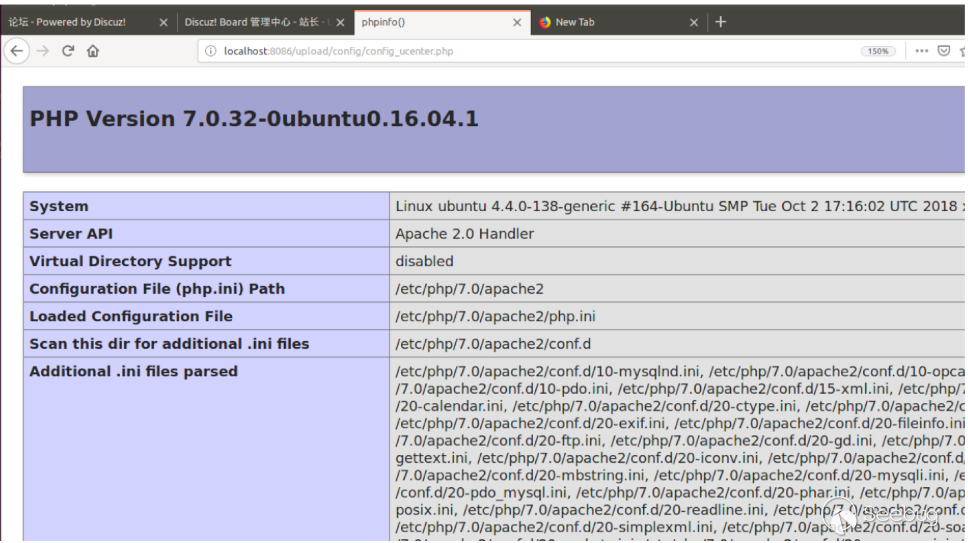968x543 pixels.
Task: Close the phpinfo() tab
Action: 517,22
